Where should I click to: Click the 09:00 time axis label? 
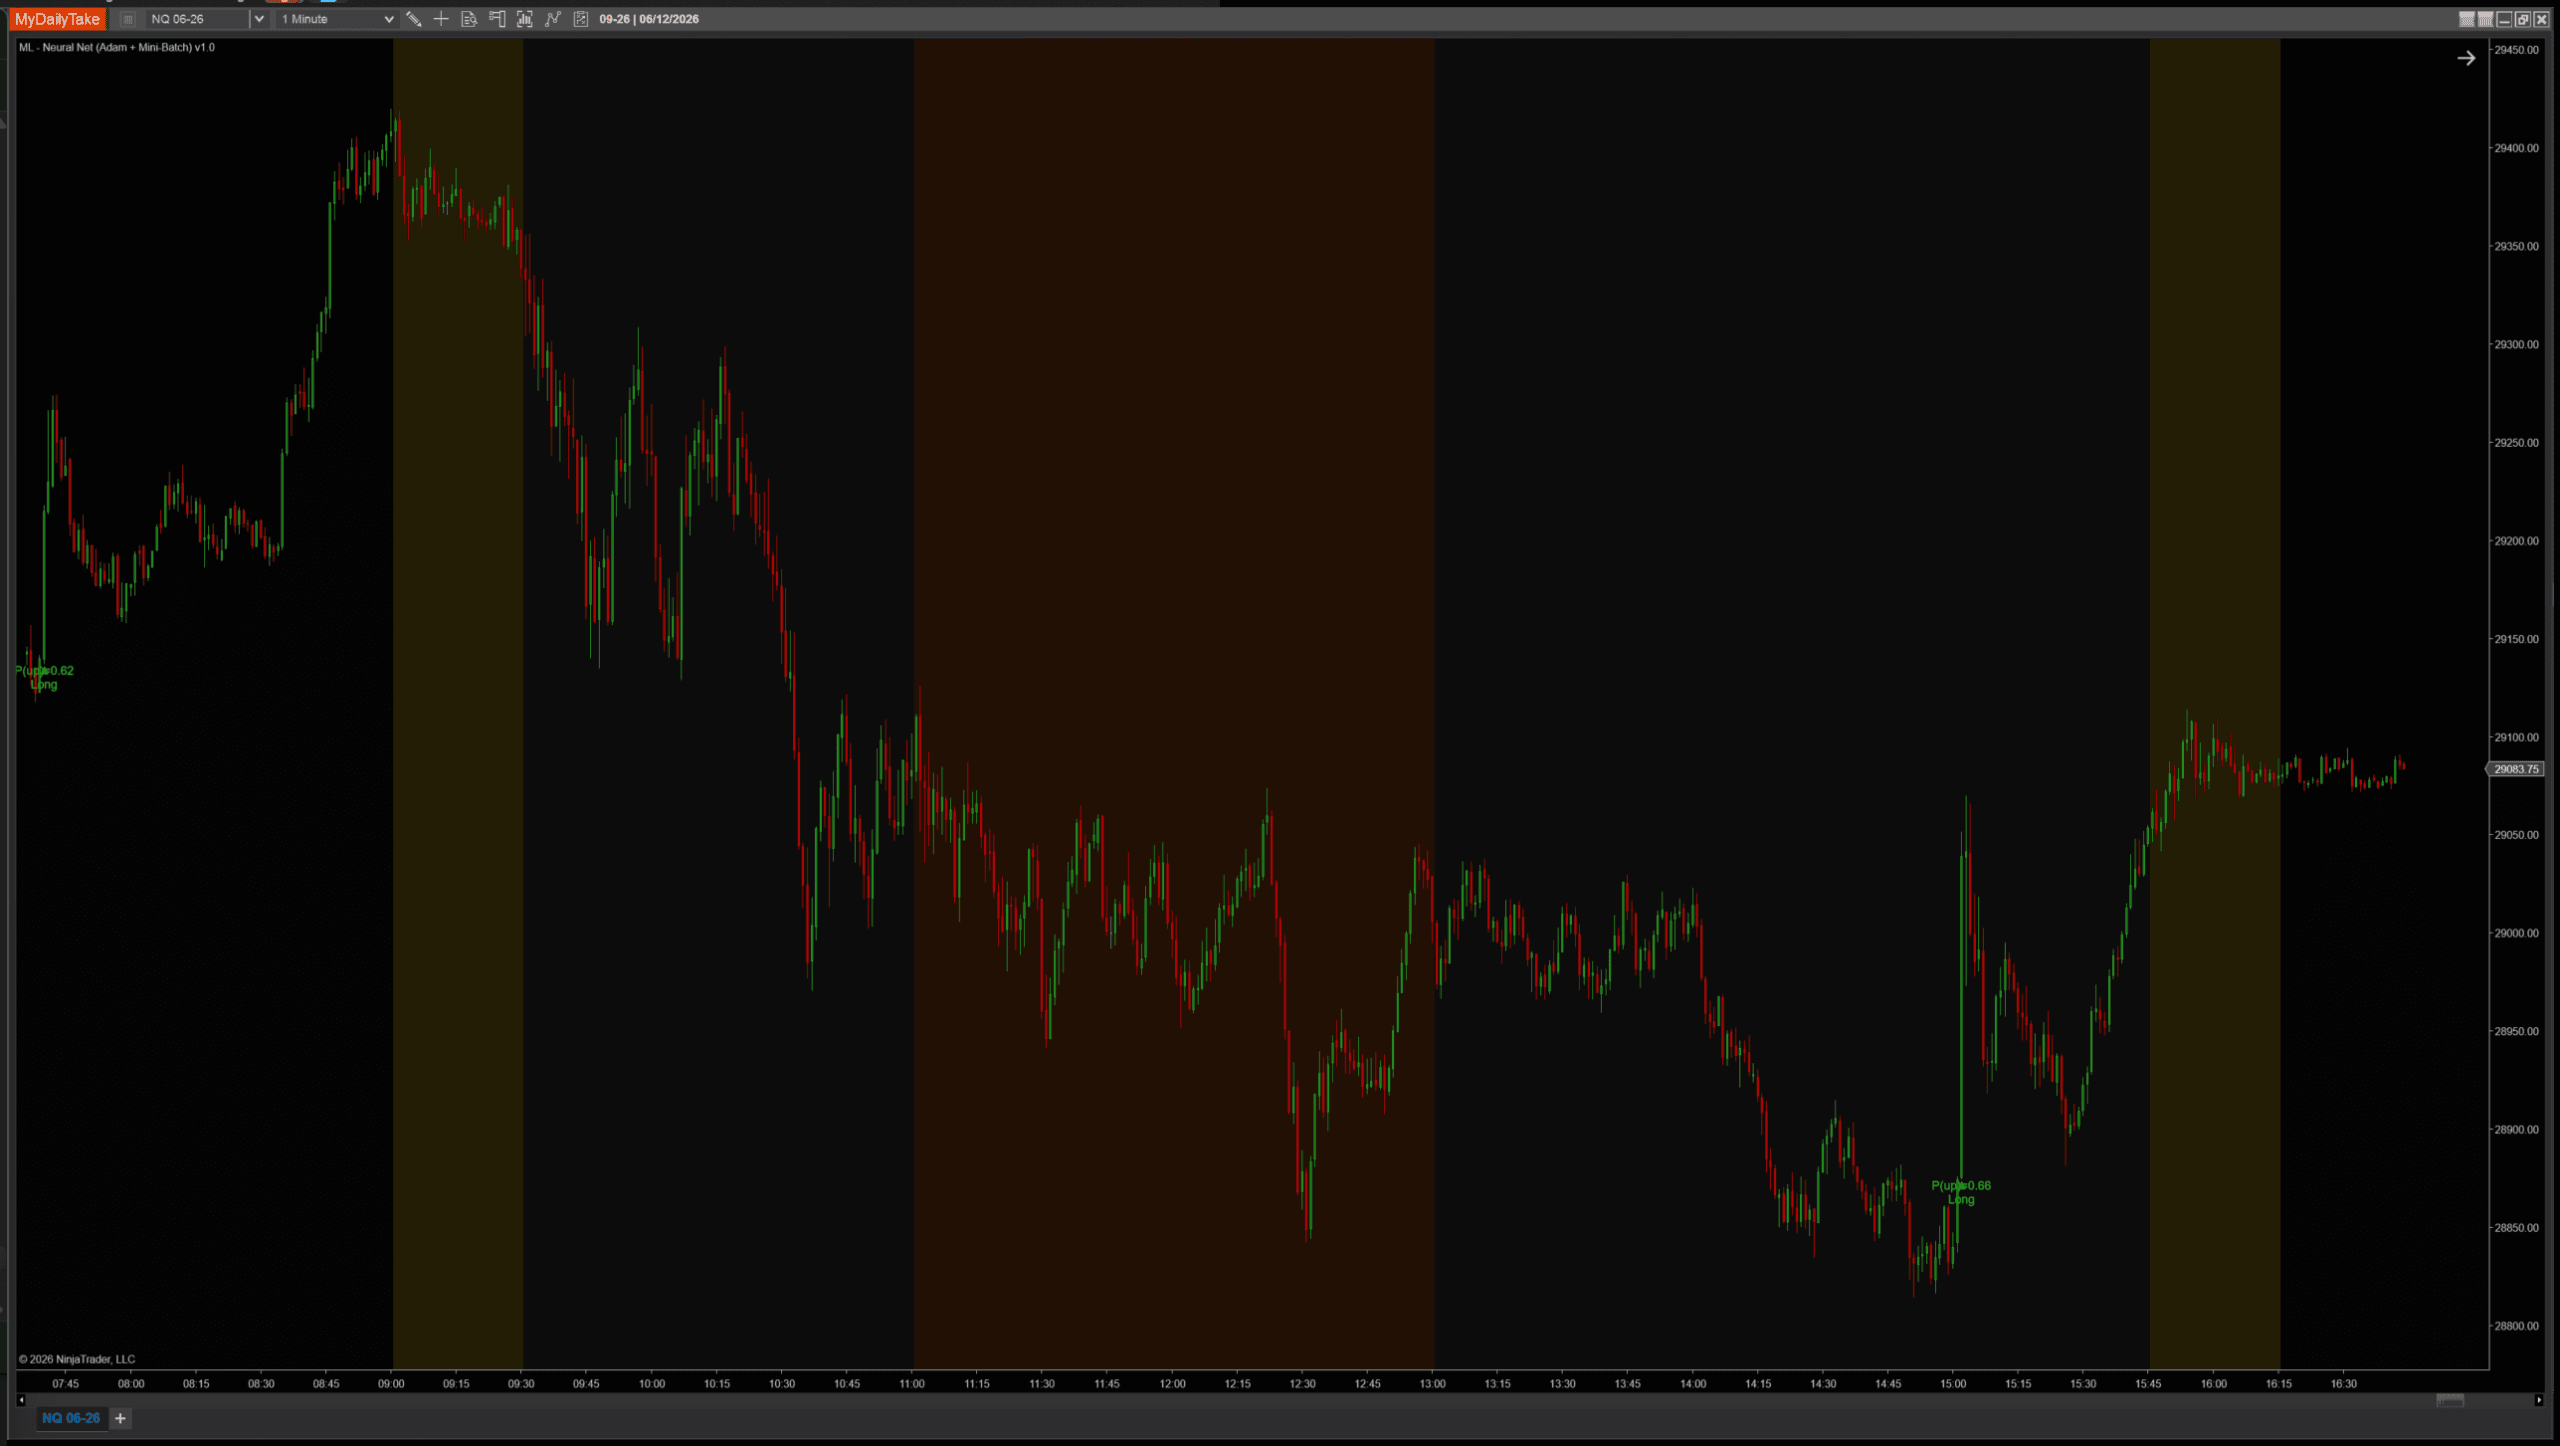pos(391,1384)
